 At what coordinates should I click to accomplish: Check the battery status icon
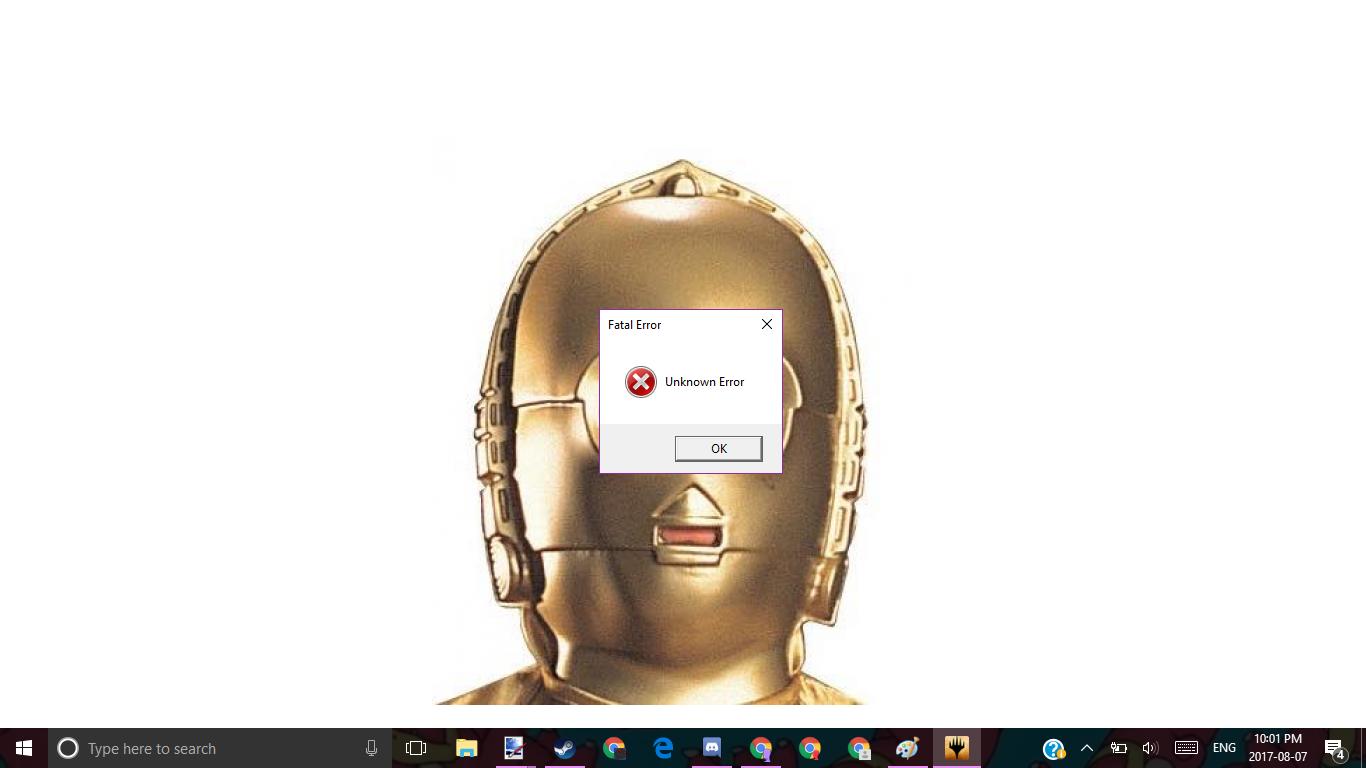point(1119,748)
